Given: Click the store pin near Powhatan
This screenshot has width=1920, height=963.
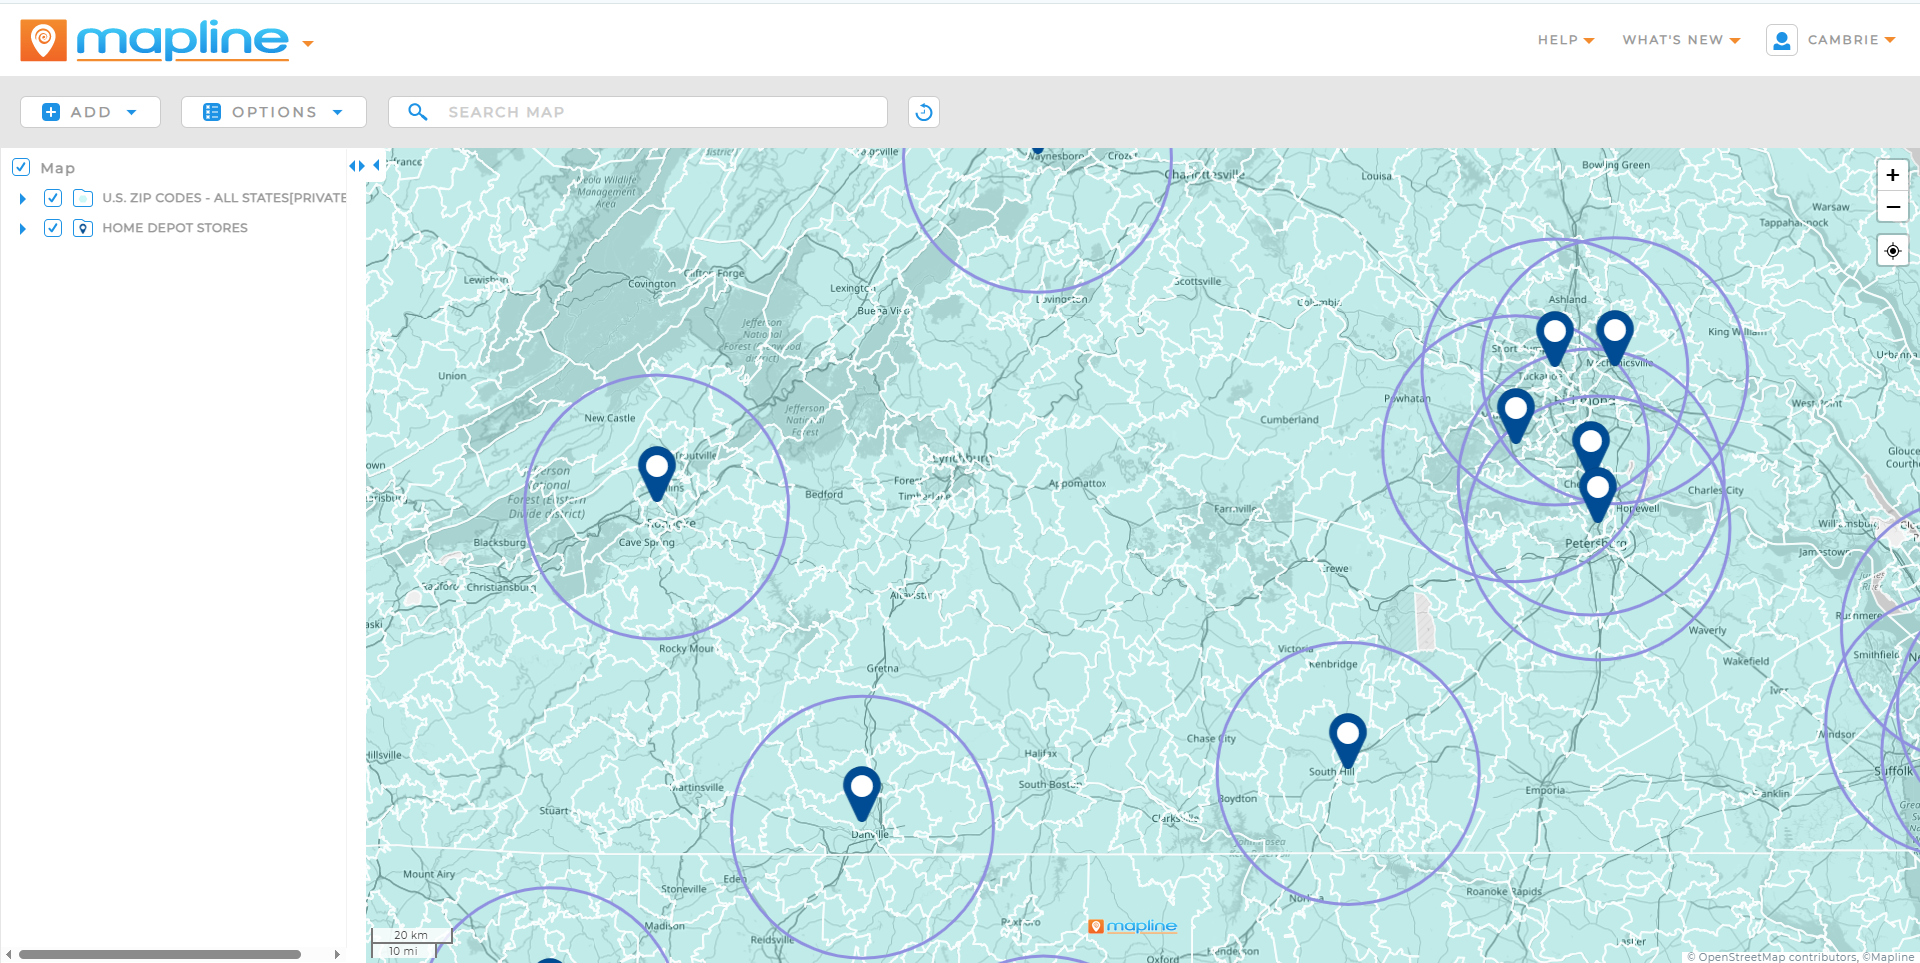Looking at the screenshot, I should click(1515, 416).
